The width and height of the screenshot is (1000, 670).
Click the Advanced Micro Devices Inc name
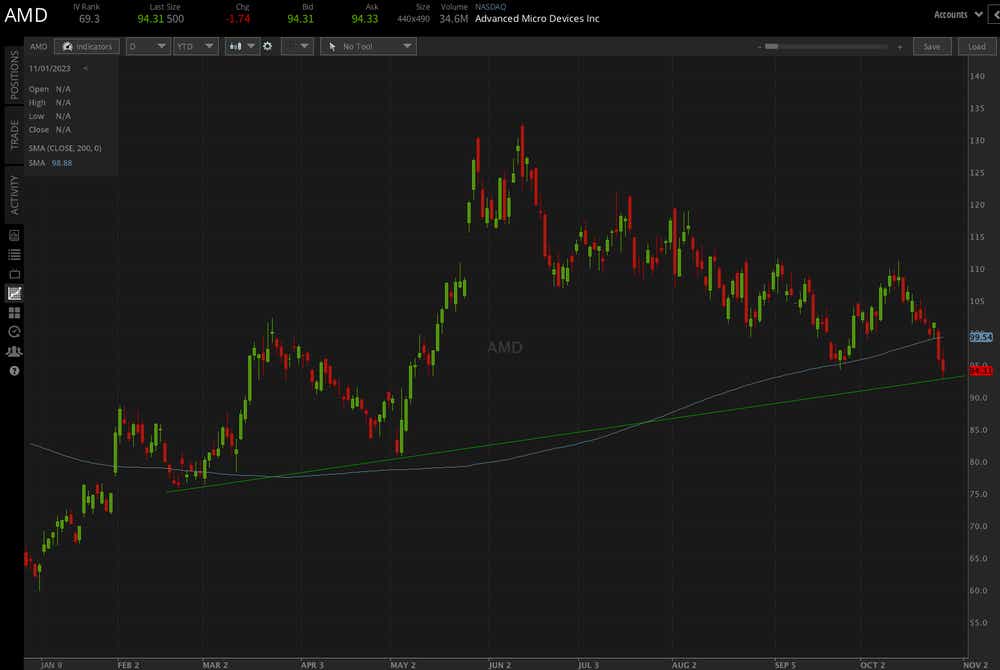537,19
